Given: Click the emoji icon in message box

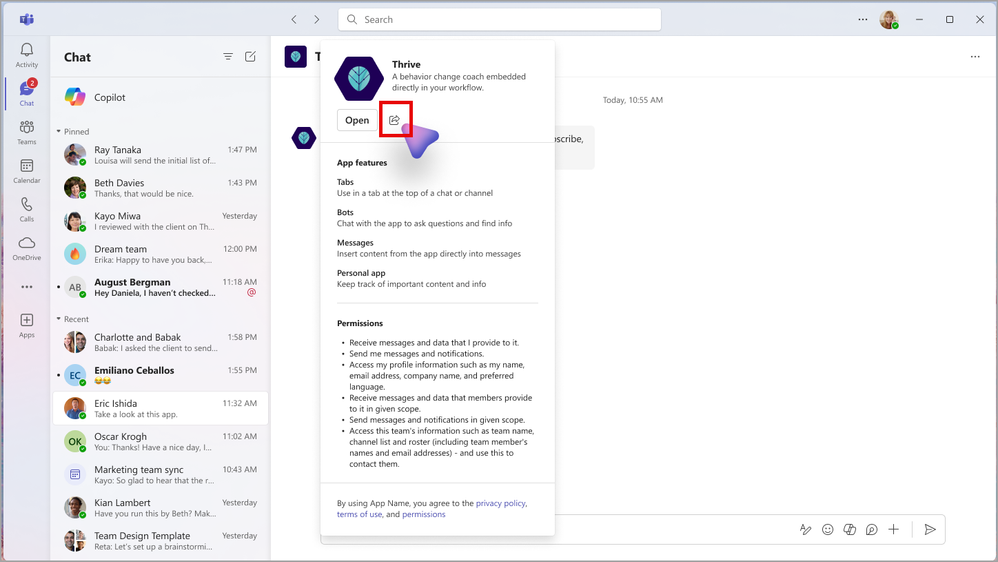Looking at the screenshot, I should click(827, 530).
